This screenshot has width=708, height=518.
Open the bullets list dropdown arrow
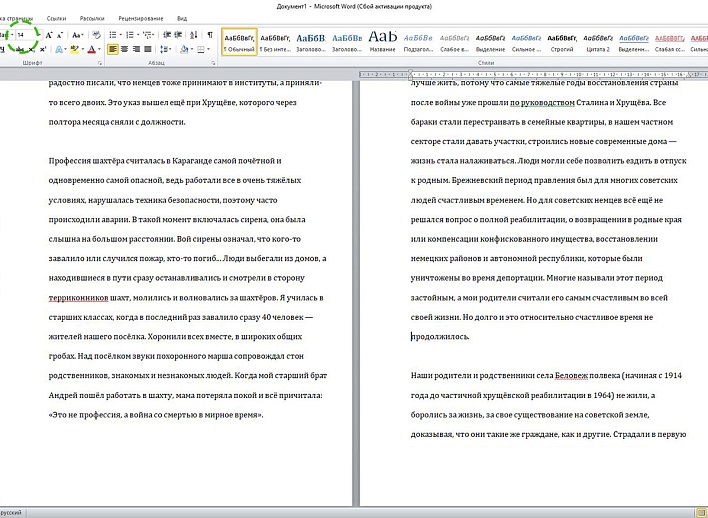(121, 35)
